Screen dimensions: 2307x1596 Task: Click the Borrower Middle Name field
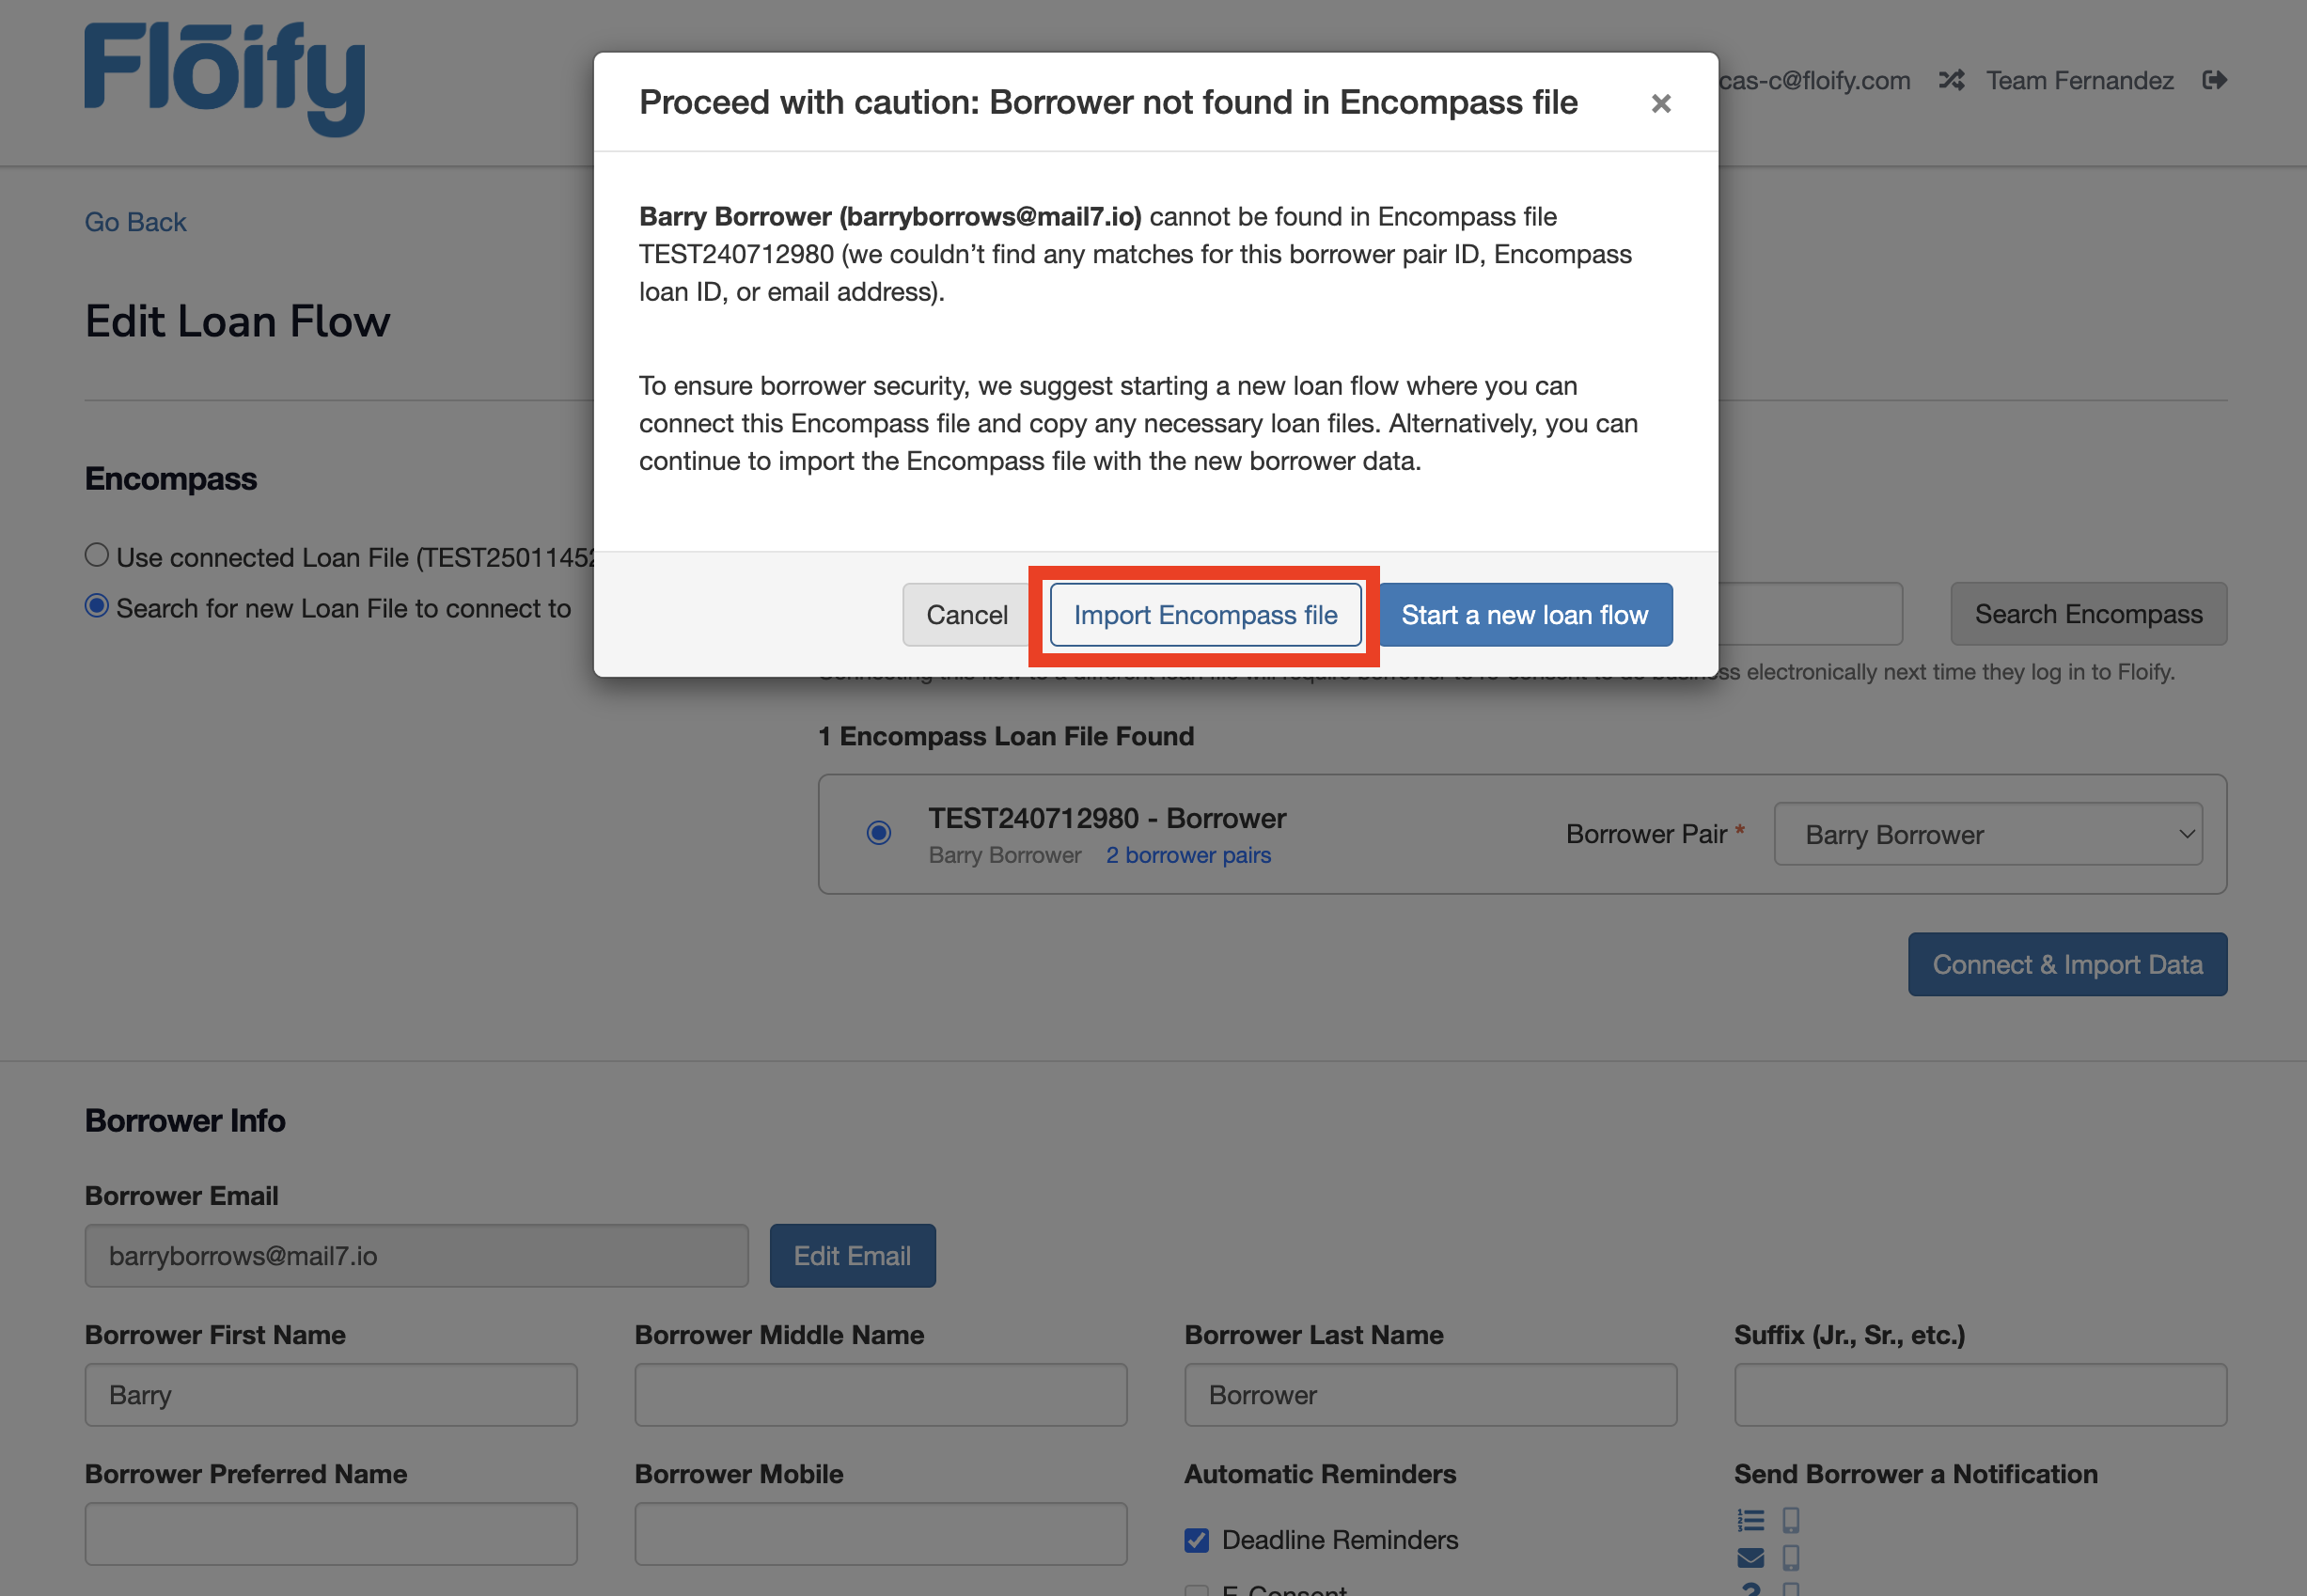(880, 1395)
